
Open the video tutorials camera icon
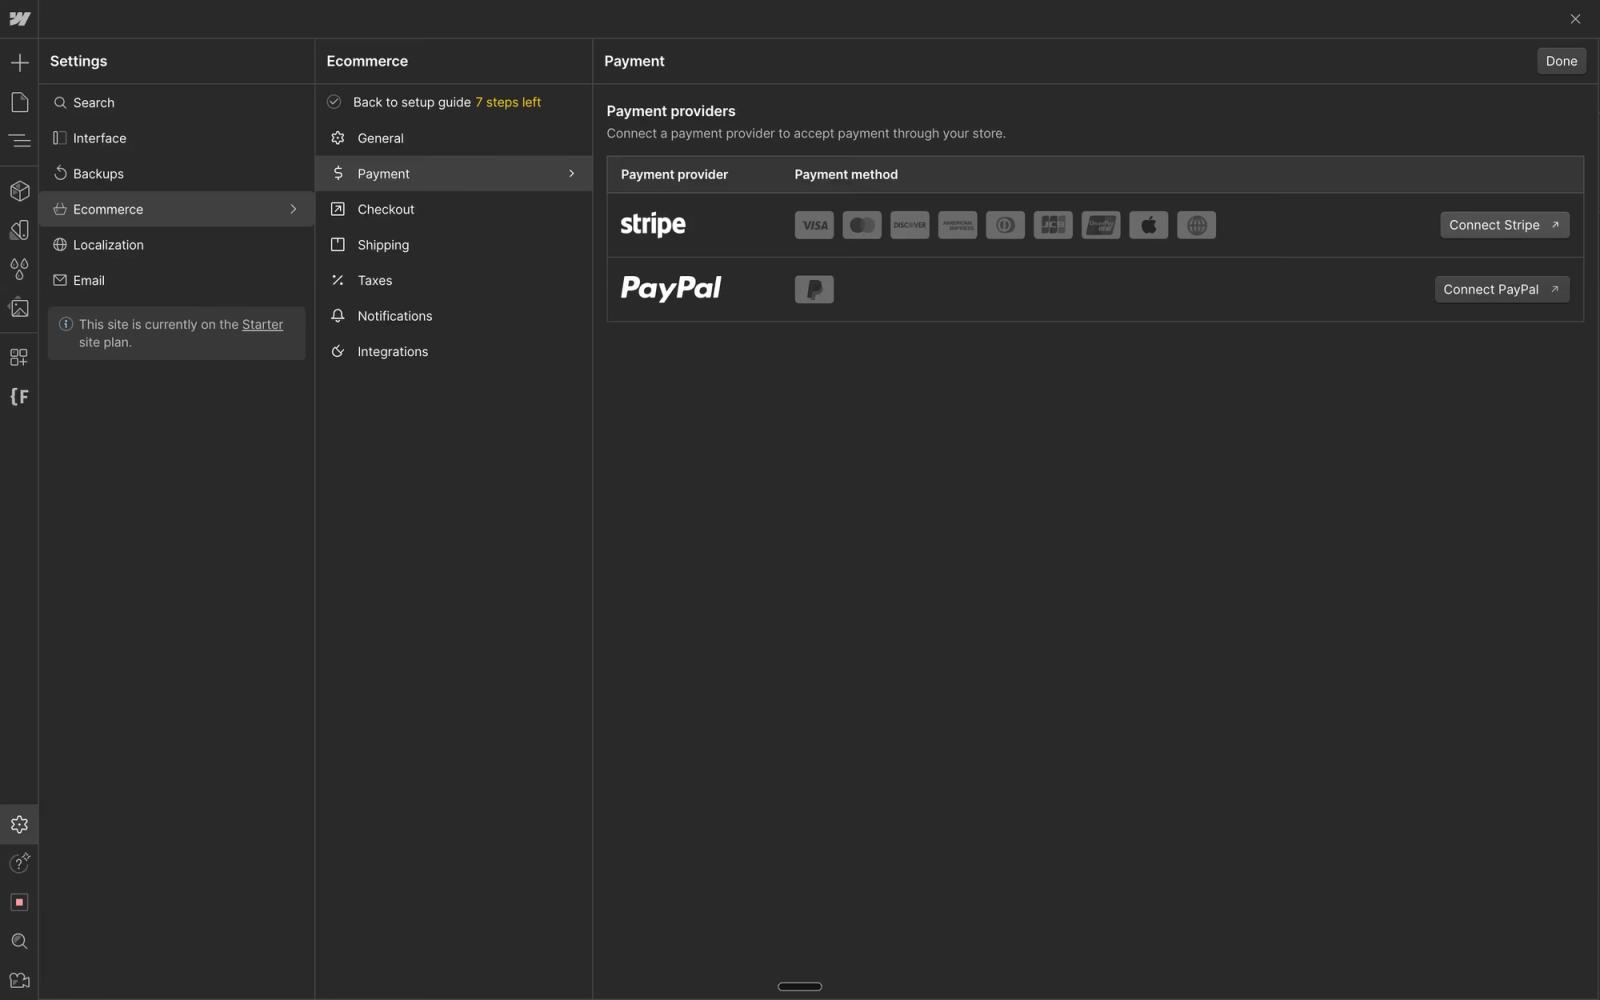point(19,981)
